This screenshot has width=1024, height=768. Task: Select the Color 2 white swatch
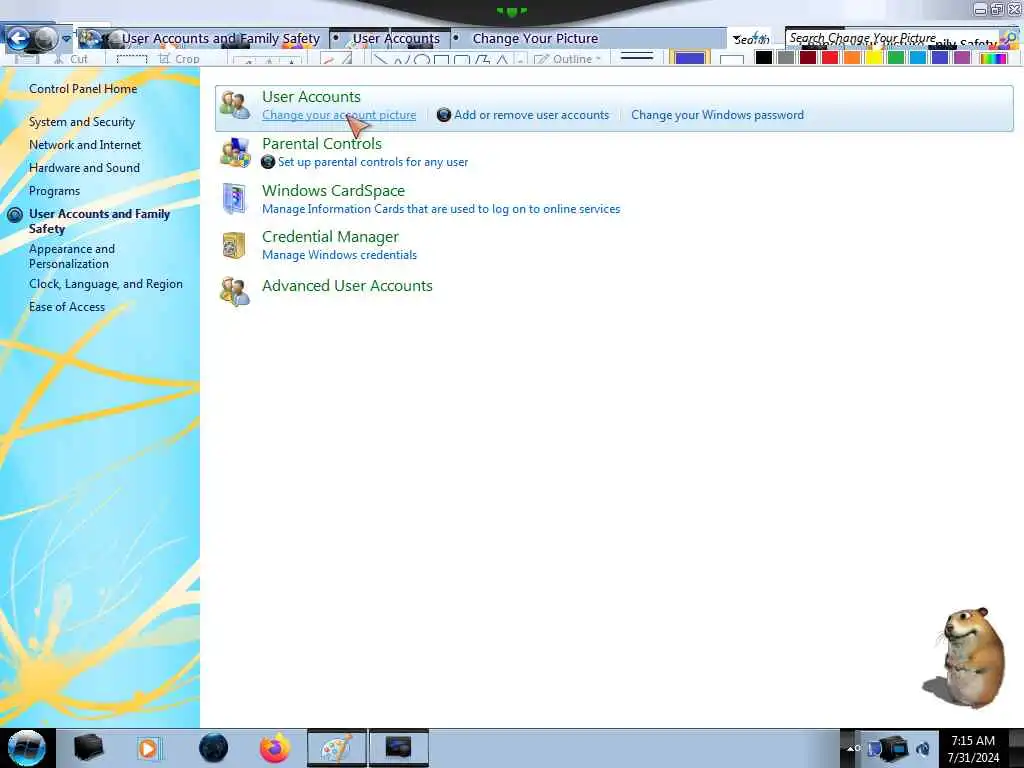731,59
